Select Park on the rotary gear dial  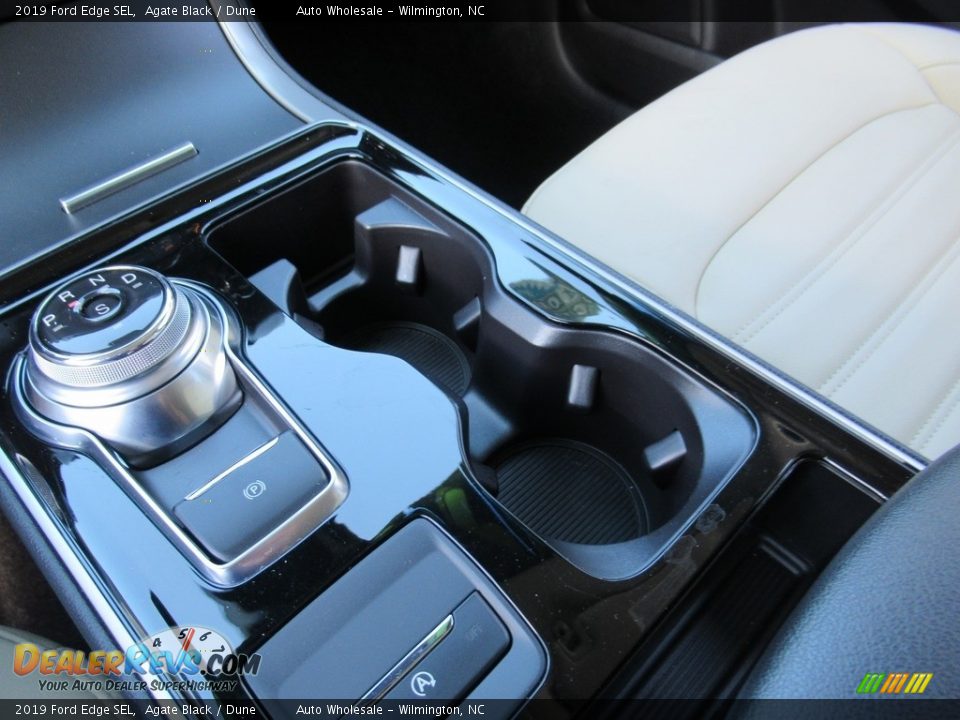pos(48,319)
